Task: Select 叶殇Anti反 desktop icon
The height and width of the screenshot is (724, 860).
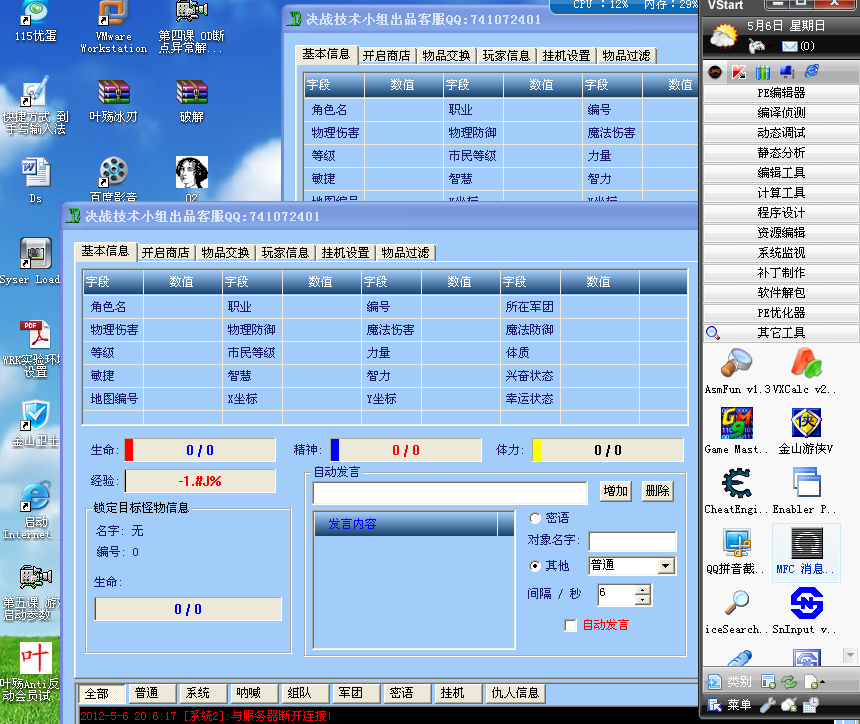Action: [x=36, y=658]
